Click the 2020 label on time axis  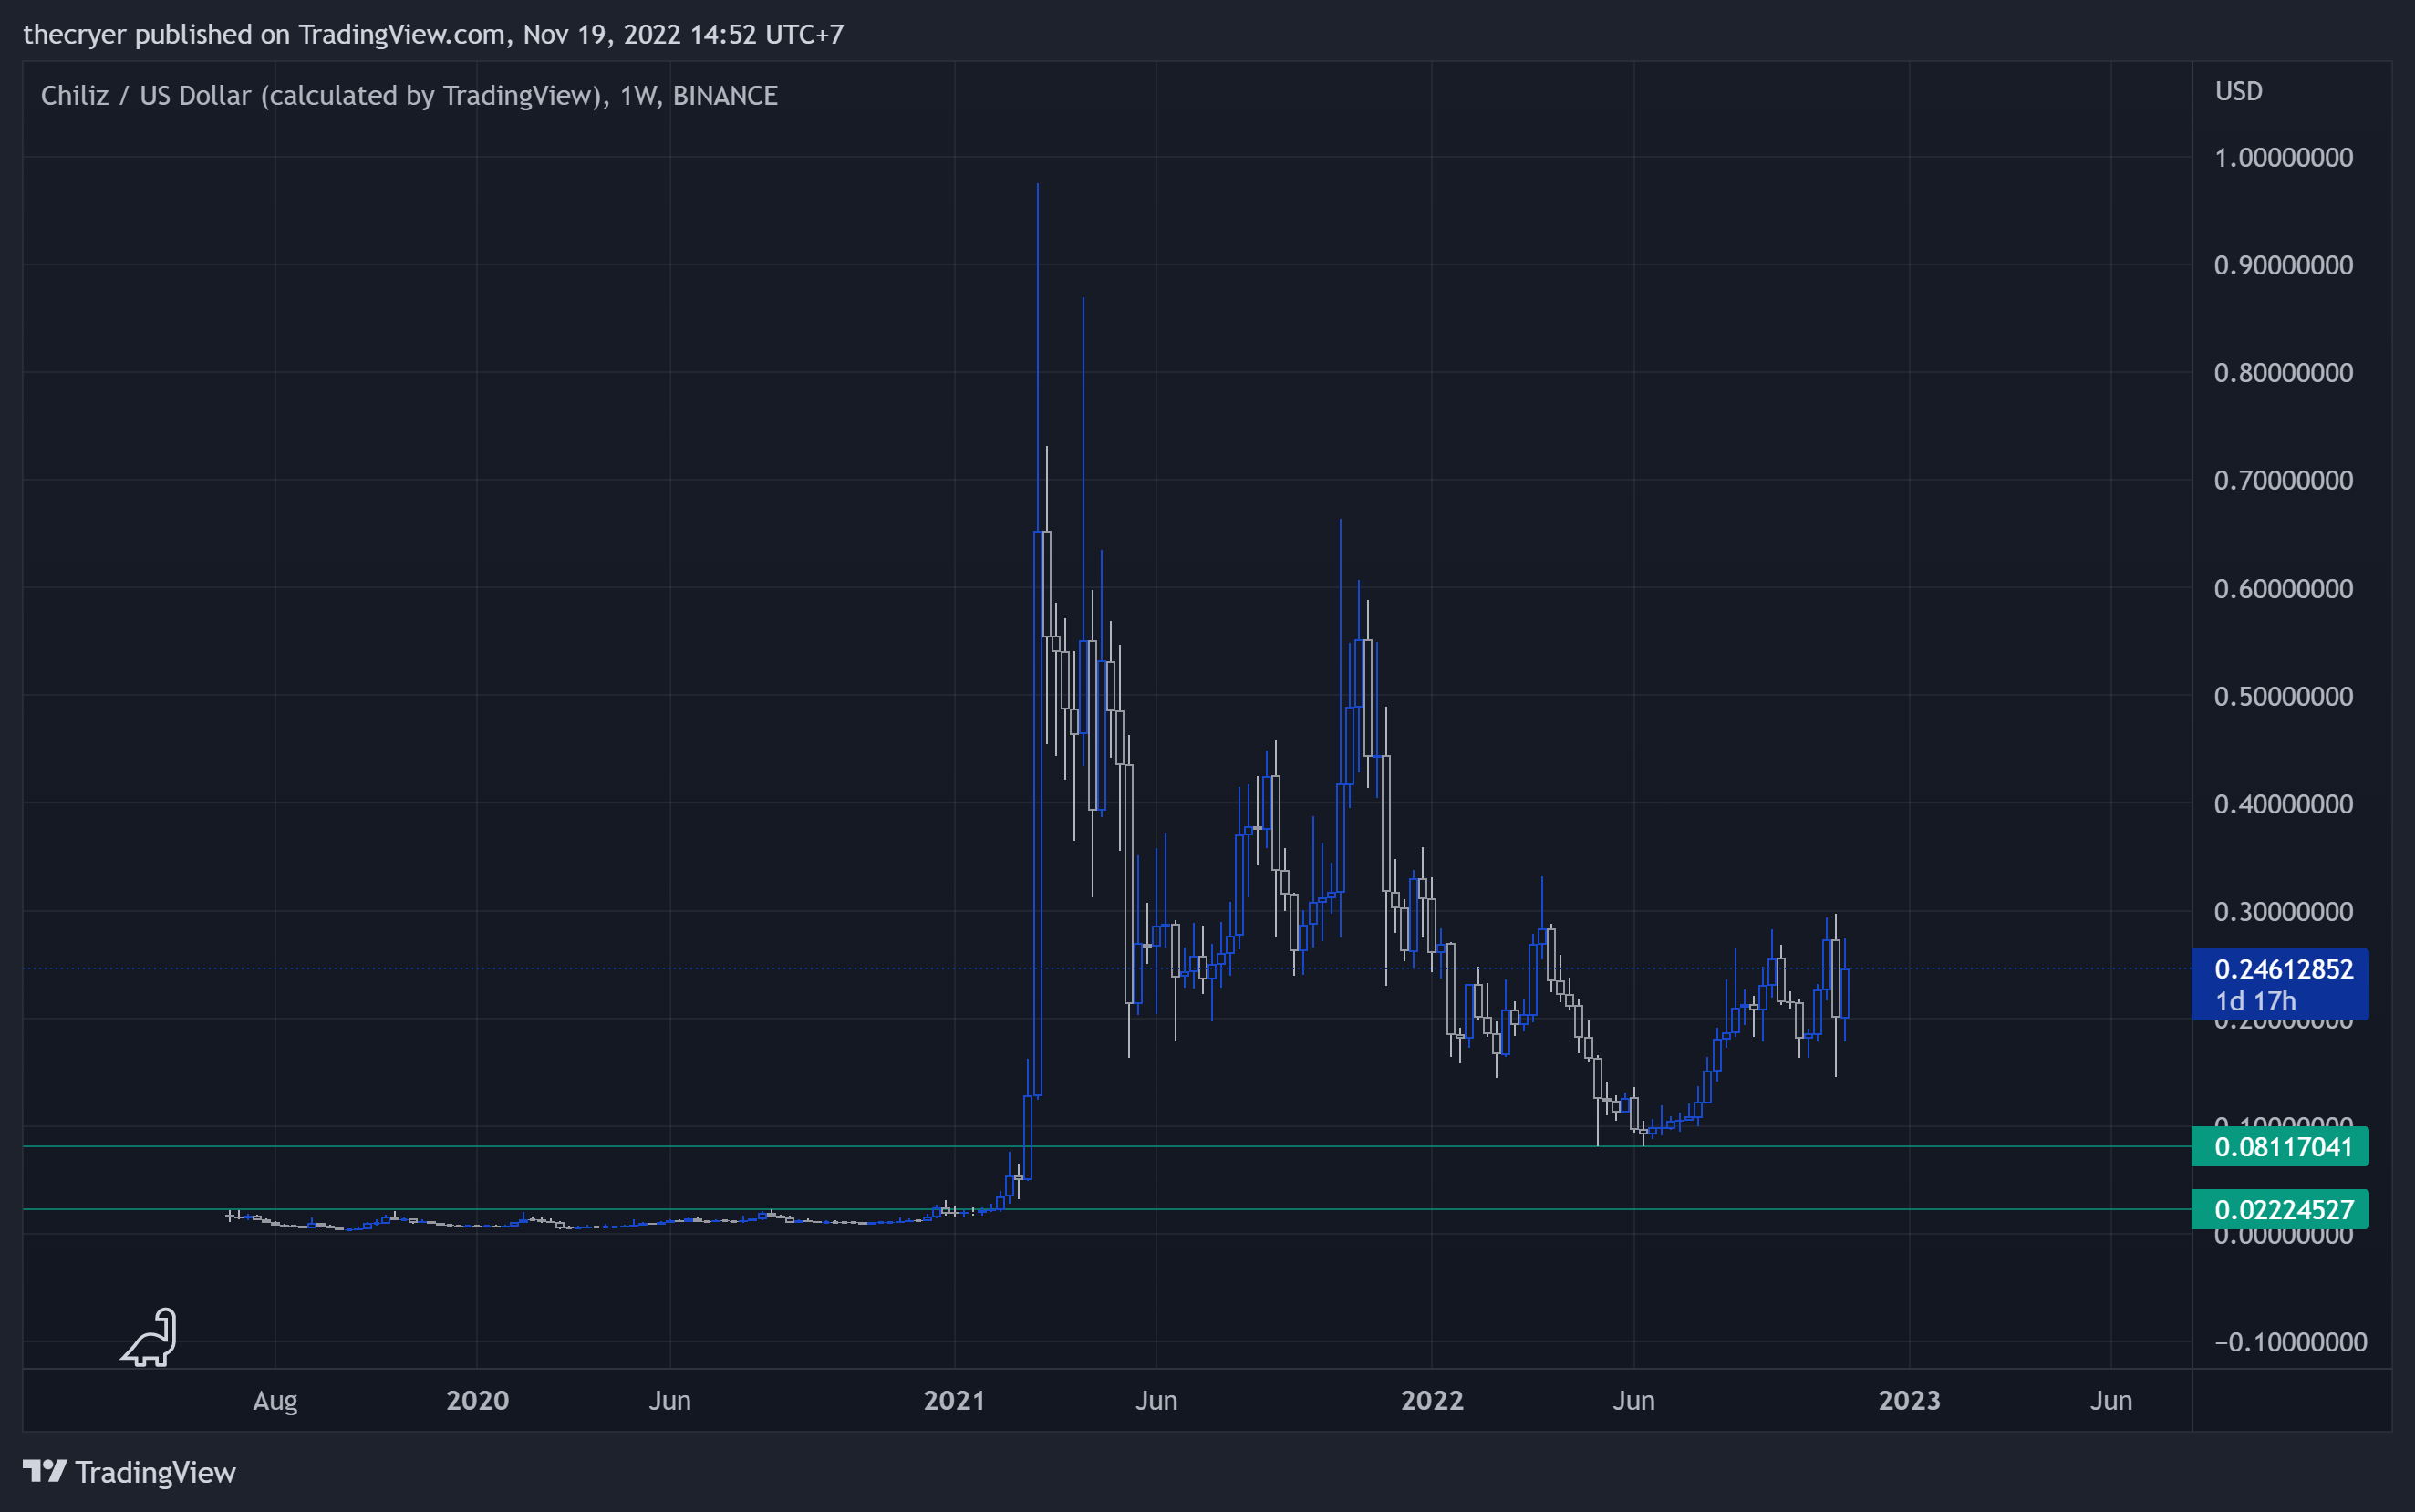(x=477, y=1401)
